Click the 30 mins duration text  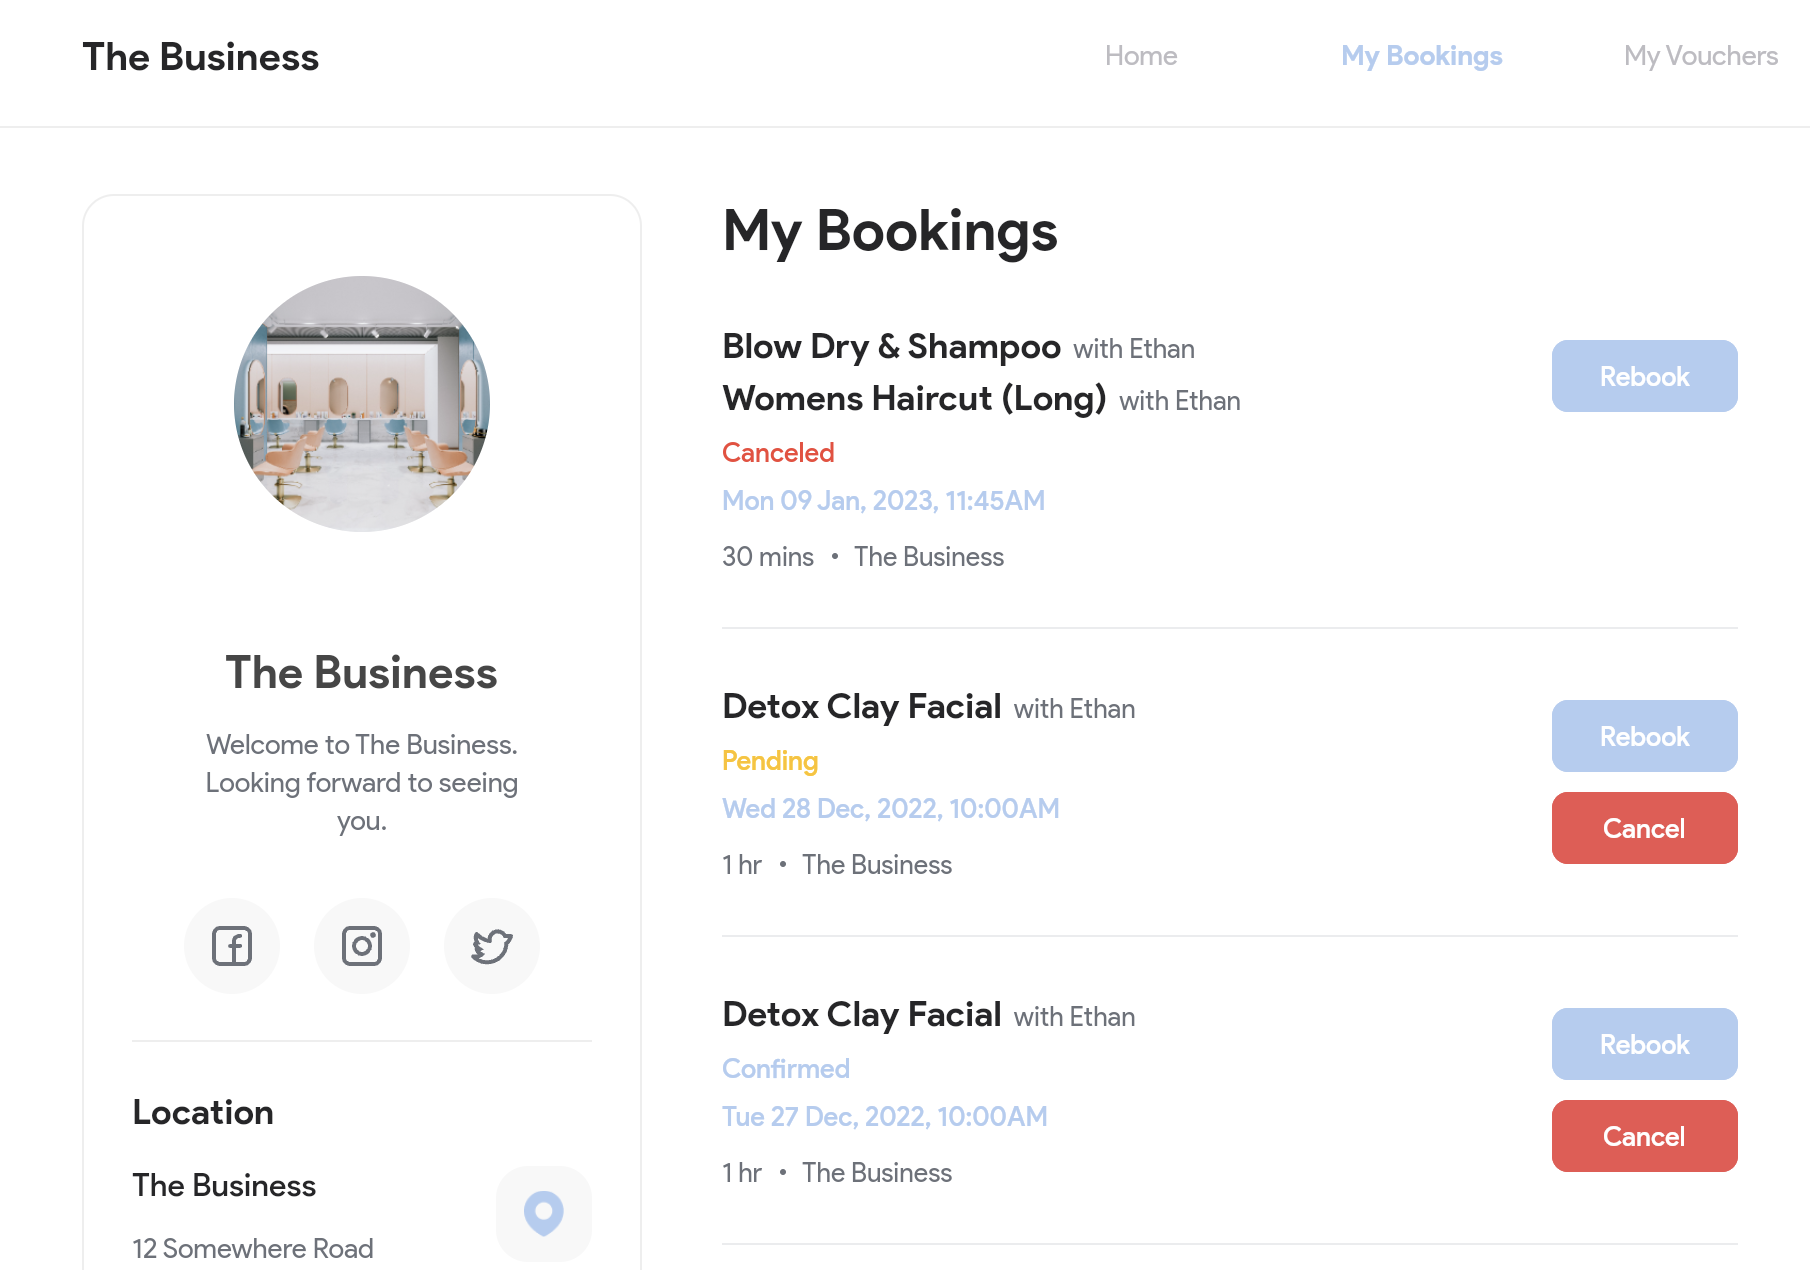pos(768,557)
